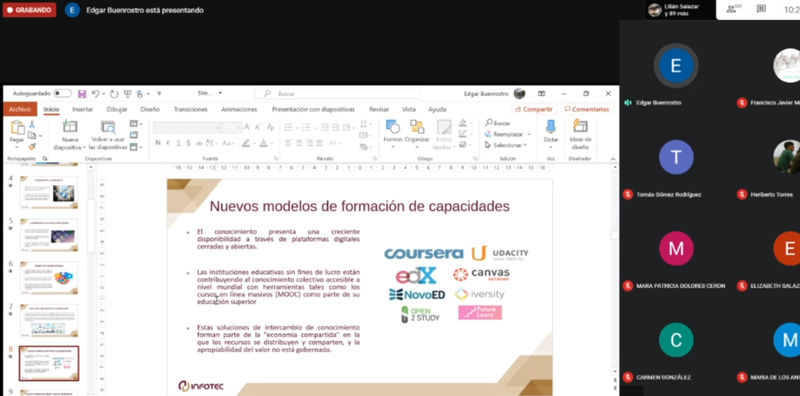Click the Compartir button
The width and height of the screenshot is (800, 396).
pos(534,109)
